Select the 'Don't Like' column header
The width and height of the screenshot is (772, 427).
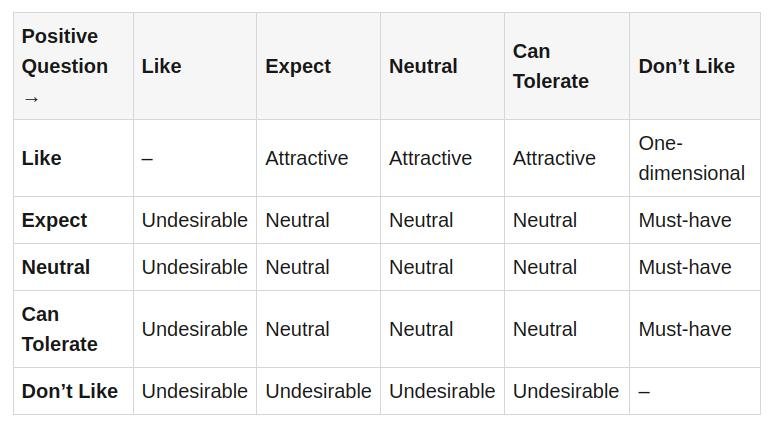click(x=695, y=66)
